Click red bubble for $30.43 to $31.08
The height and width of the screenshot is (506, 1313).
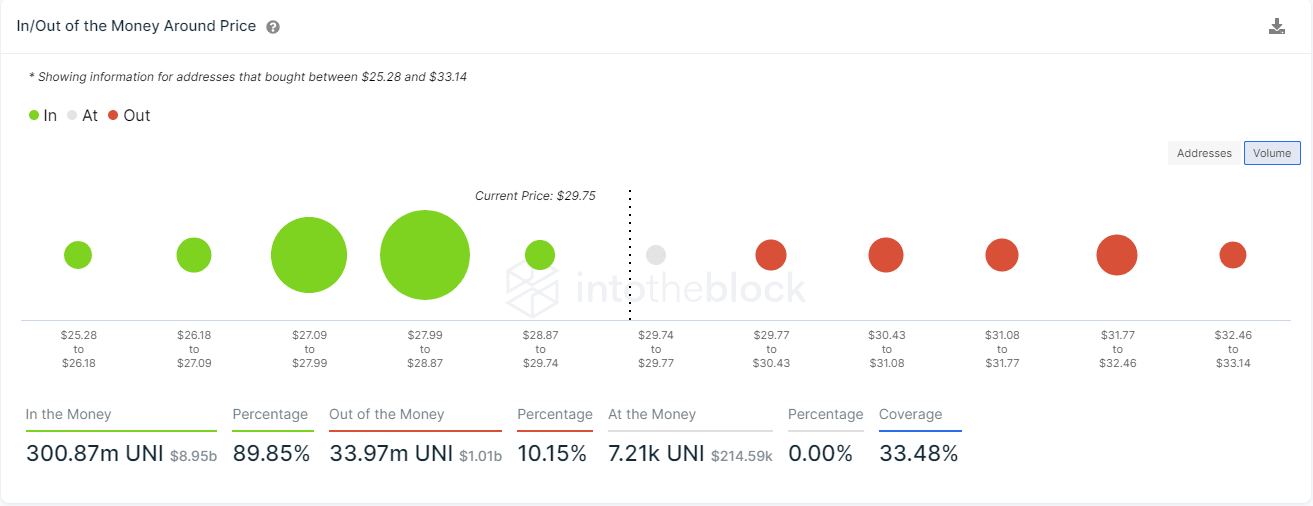[x=886, y=255]
